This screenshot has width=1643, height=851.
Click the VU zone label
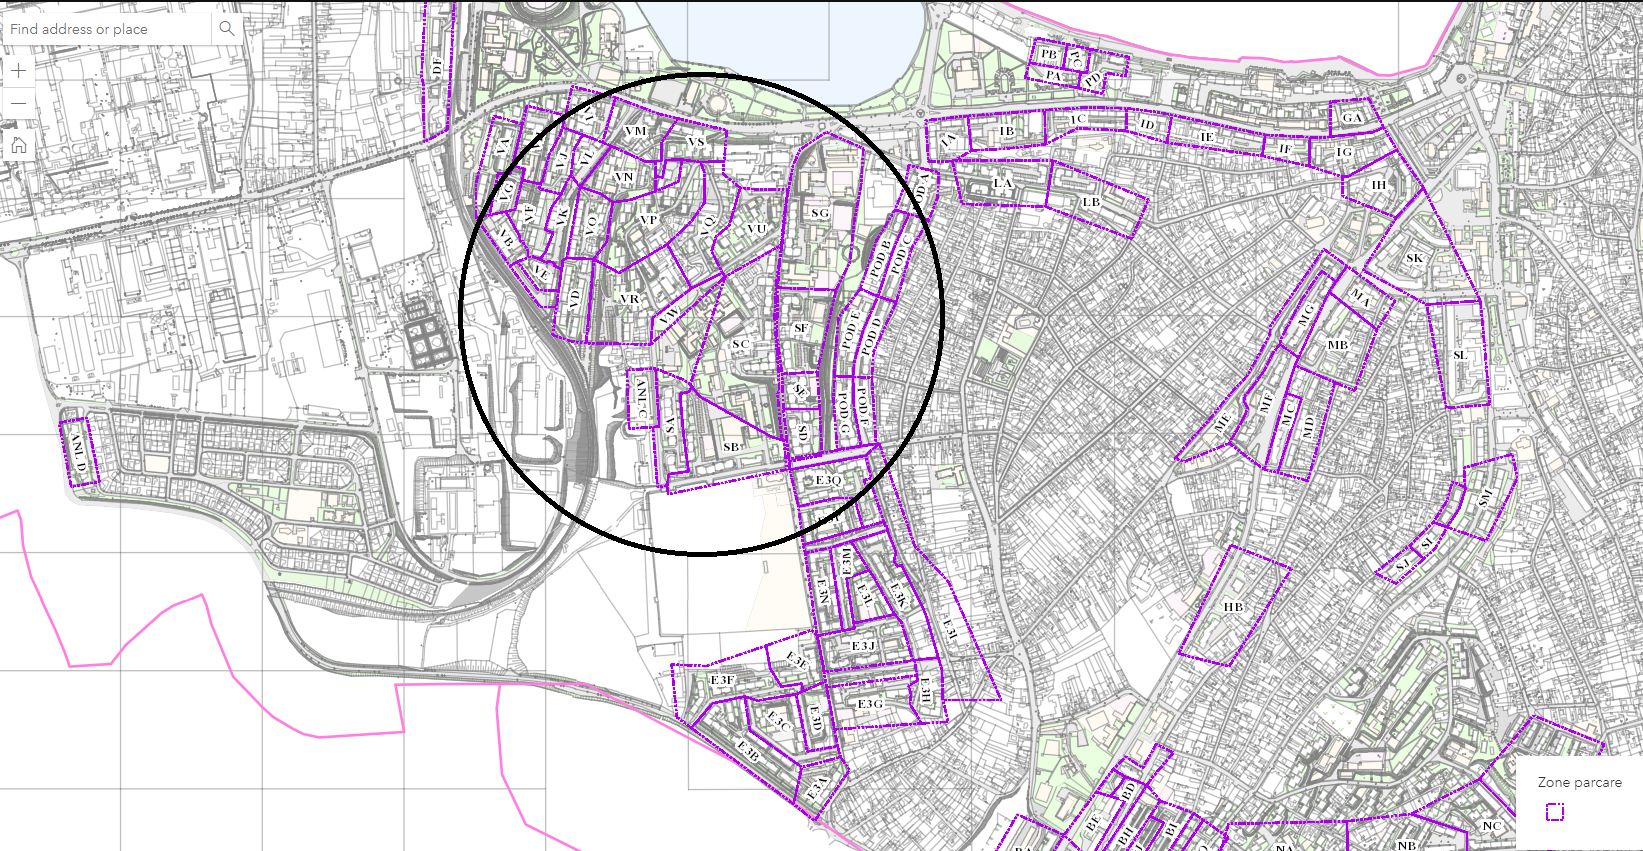coord(756,229)
